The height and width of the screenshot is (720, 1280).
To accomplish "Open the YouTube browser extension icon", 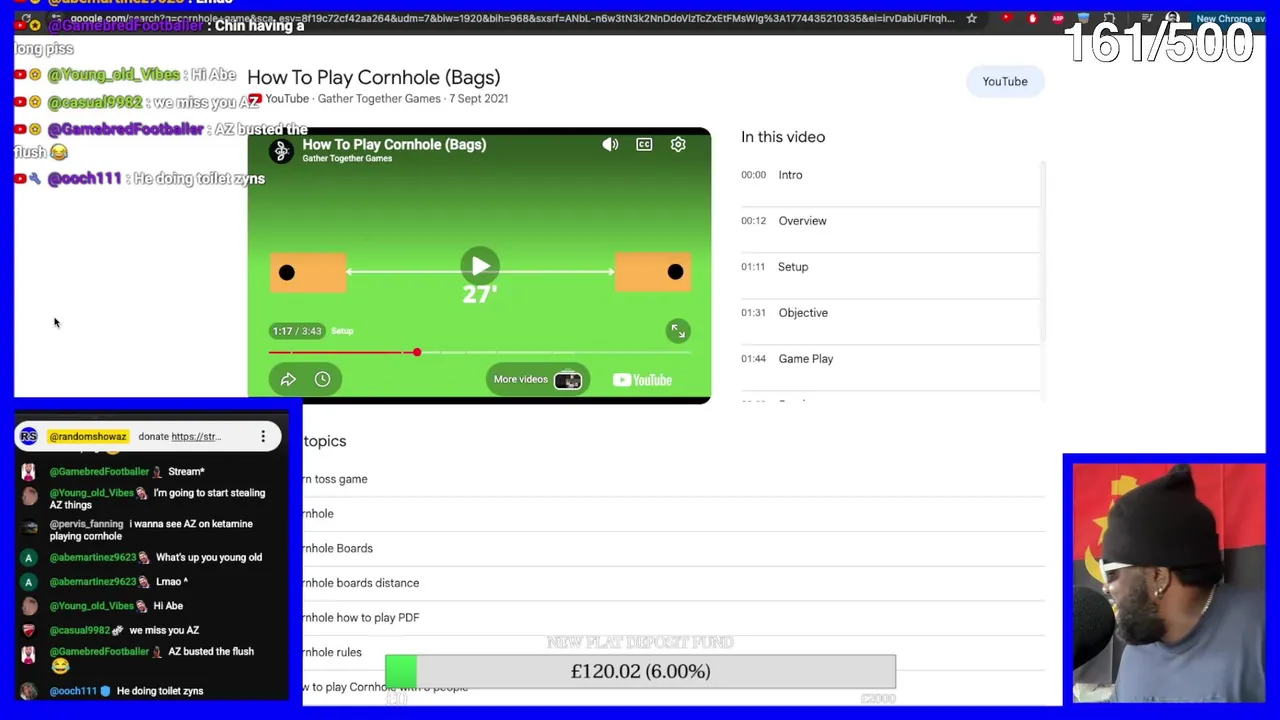I will [1008, 18].
